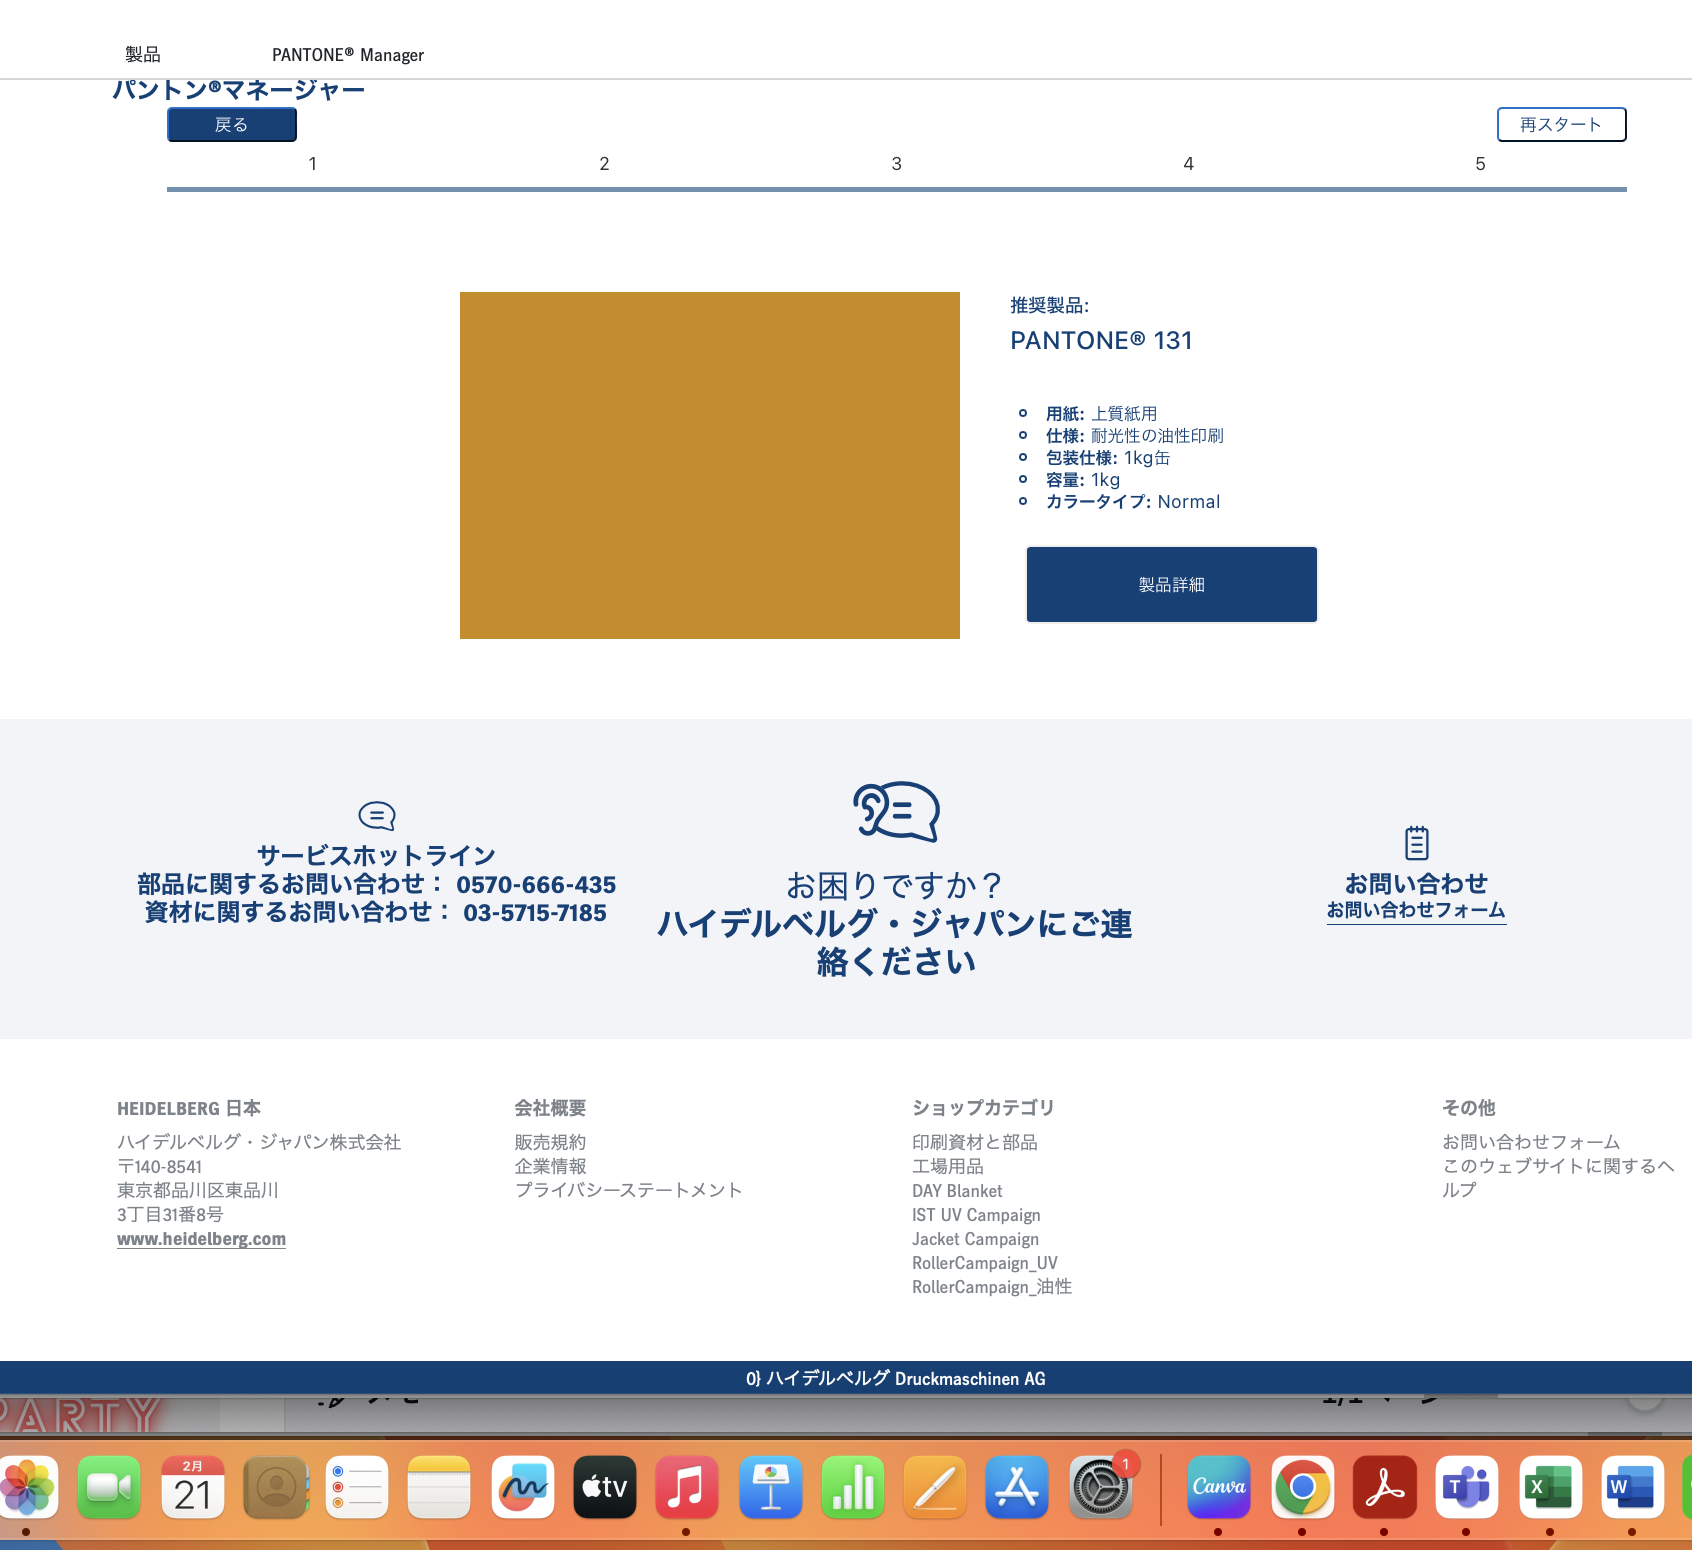Open 印刷資材と部品 shop category
1692x1550 pixels.
tap(974, 1142)
